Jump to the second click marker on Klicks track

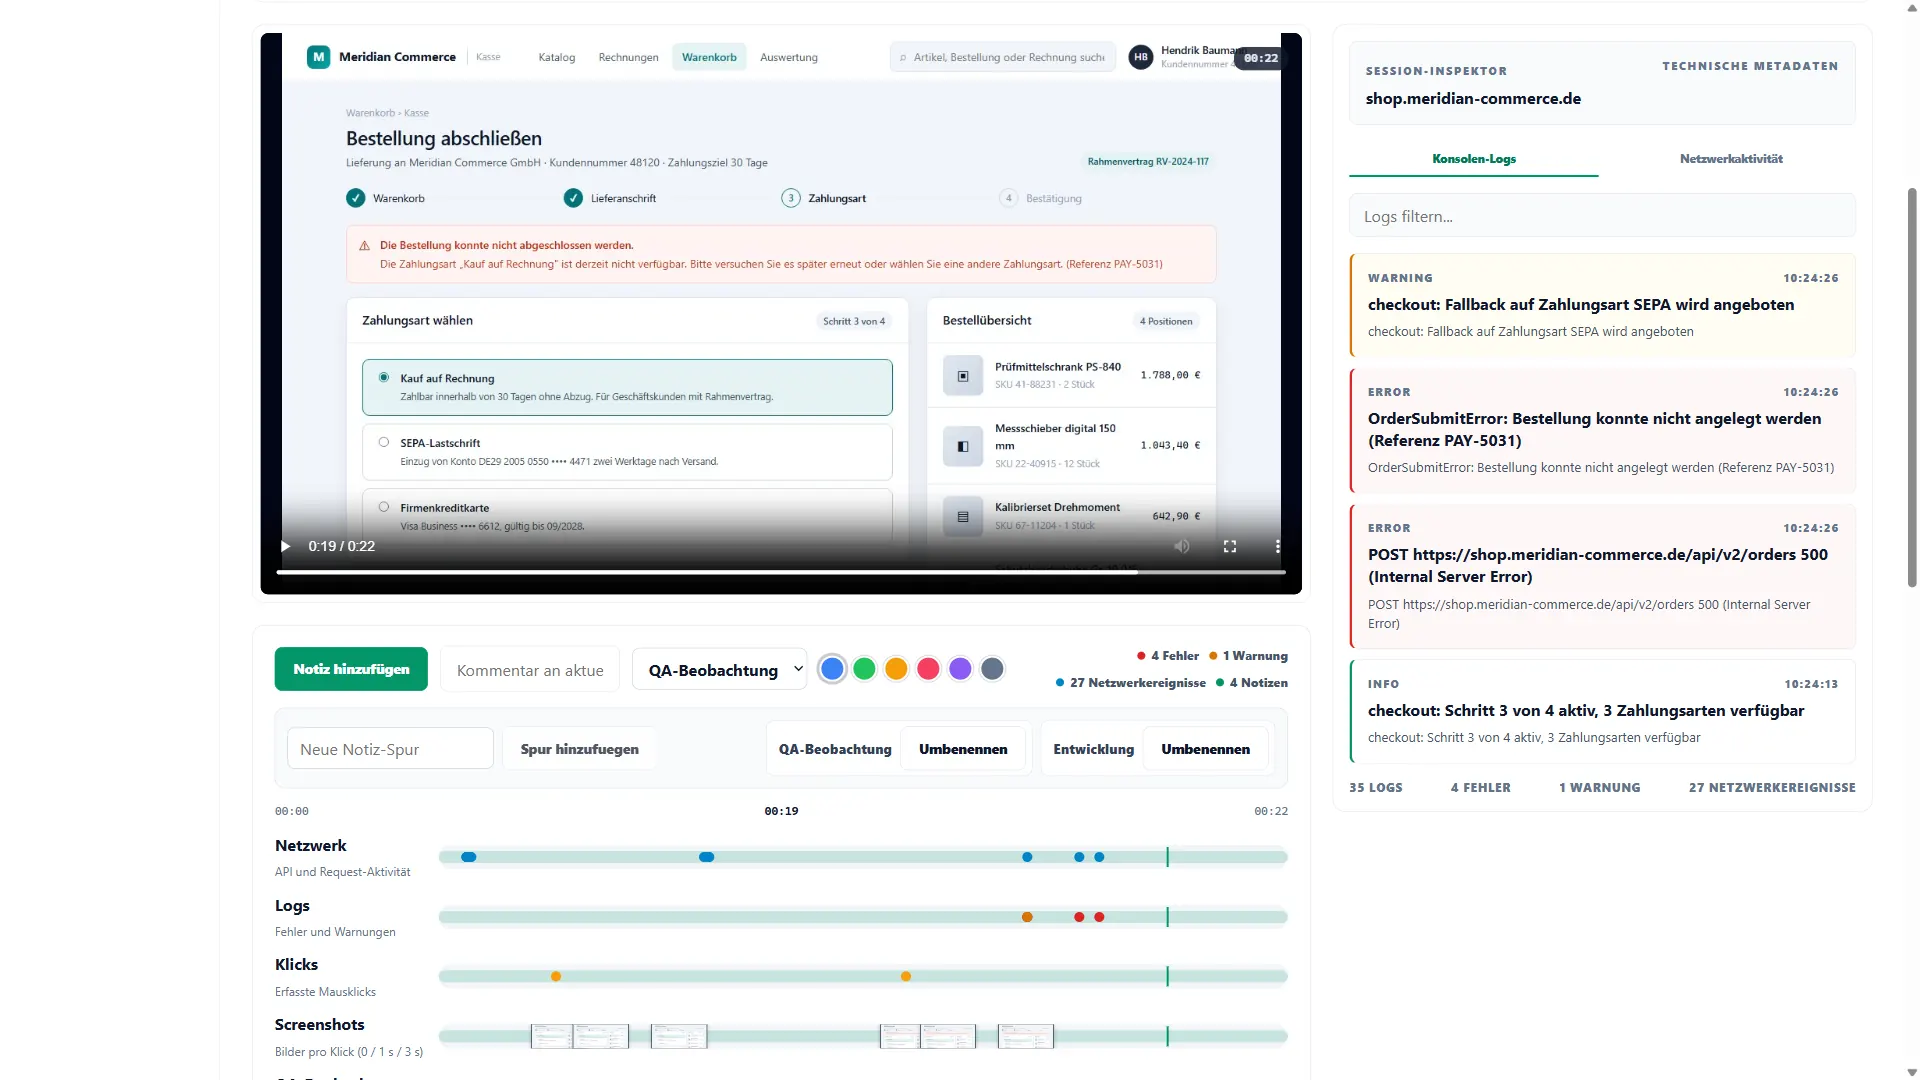coord(906,977)
